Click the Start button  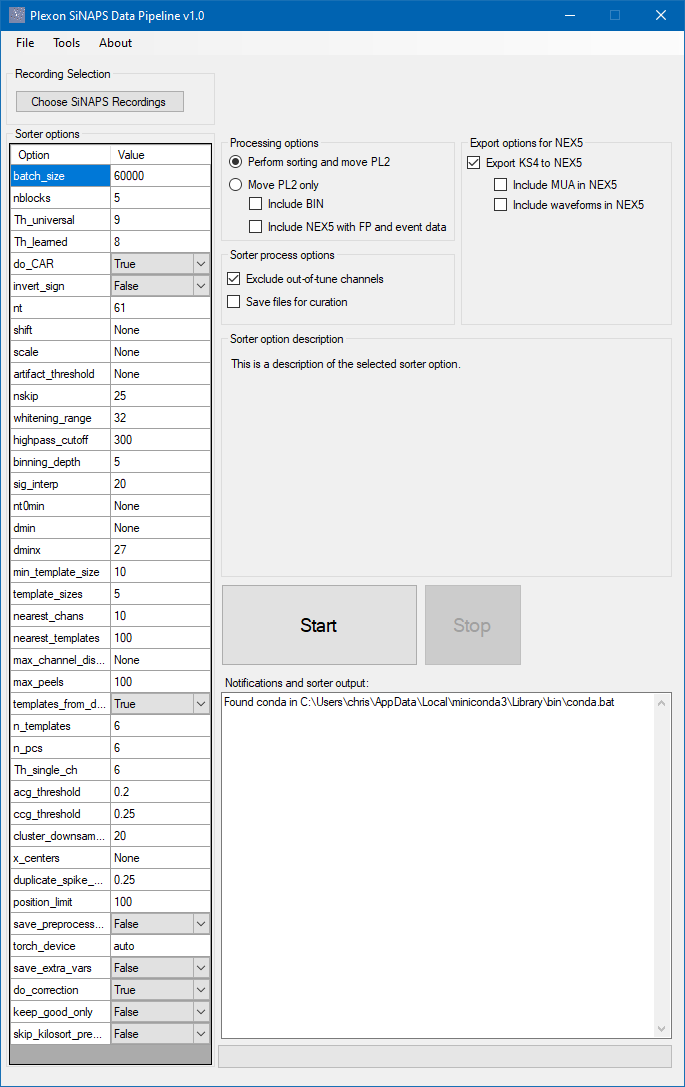319,625
